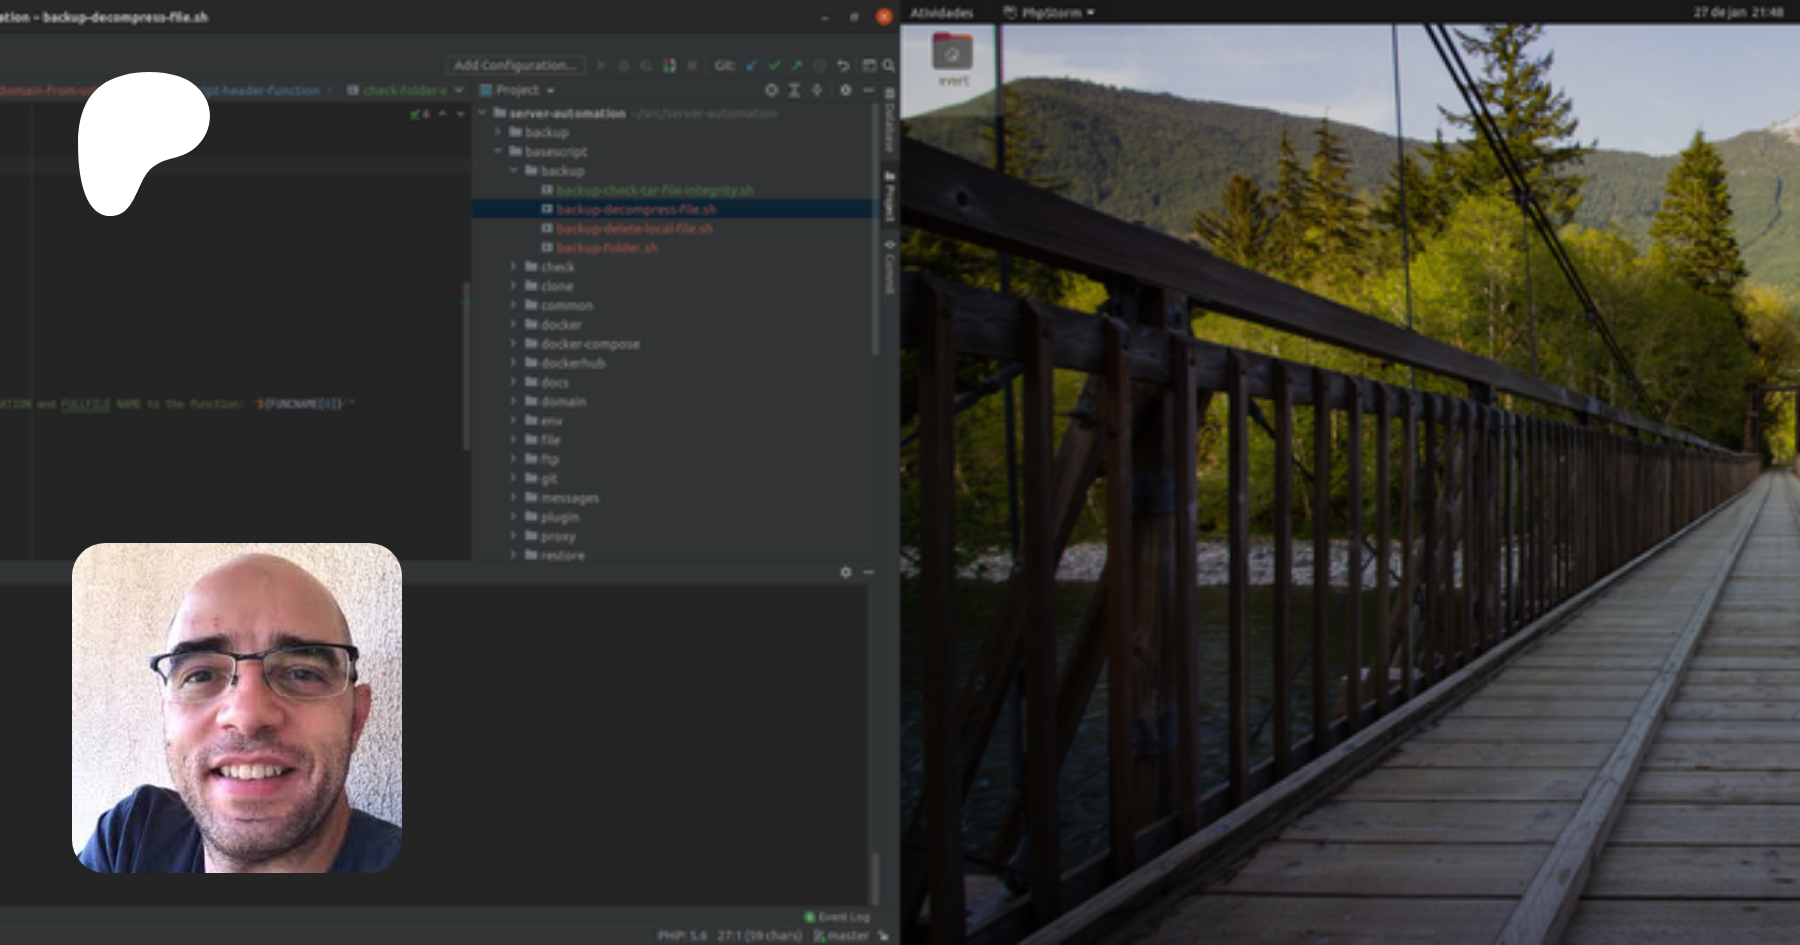Click the Rollback undo arrow icon

843,66
